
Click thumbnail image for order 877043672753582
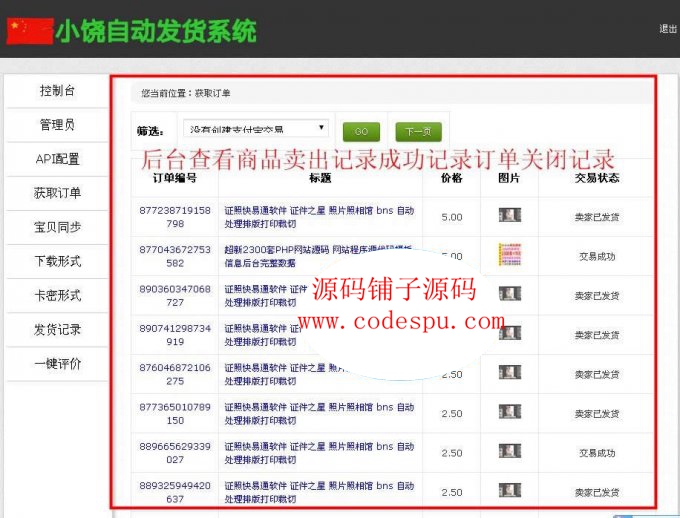click(x=510, y=254)
